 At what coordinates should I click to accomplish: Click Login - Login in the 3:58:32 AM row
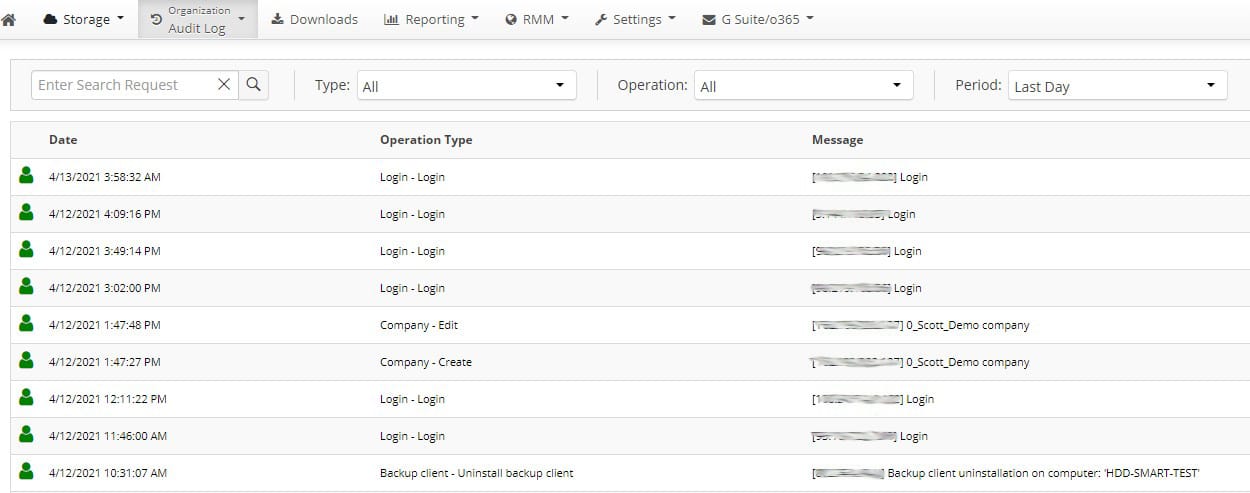tap(412, 177)
